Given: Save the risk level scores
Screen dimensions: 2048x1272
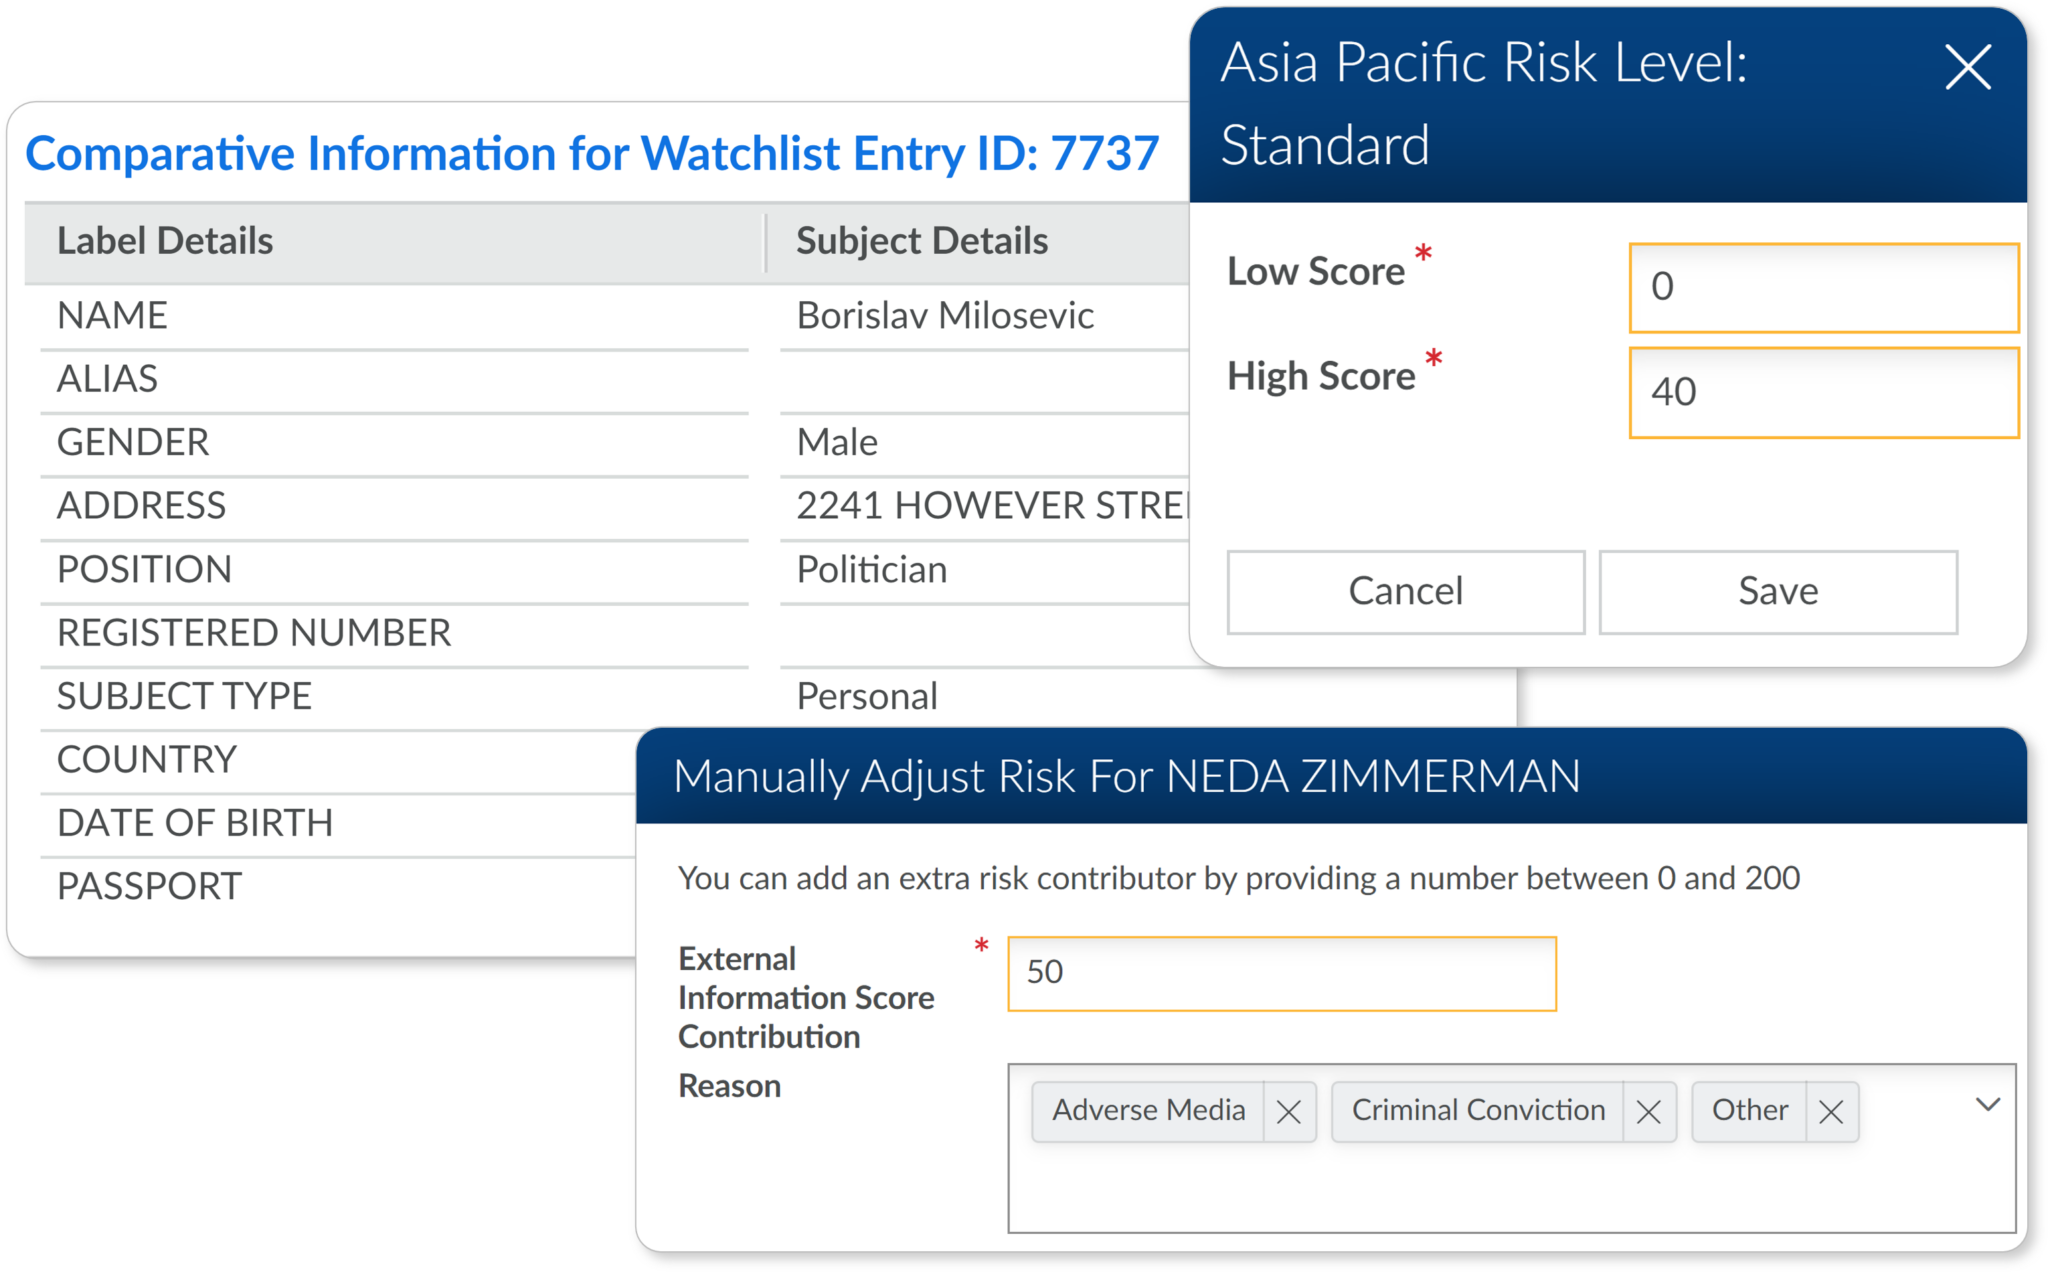Looking at the screenshot, I should [1777, 591].
